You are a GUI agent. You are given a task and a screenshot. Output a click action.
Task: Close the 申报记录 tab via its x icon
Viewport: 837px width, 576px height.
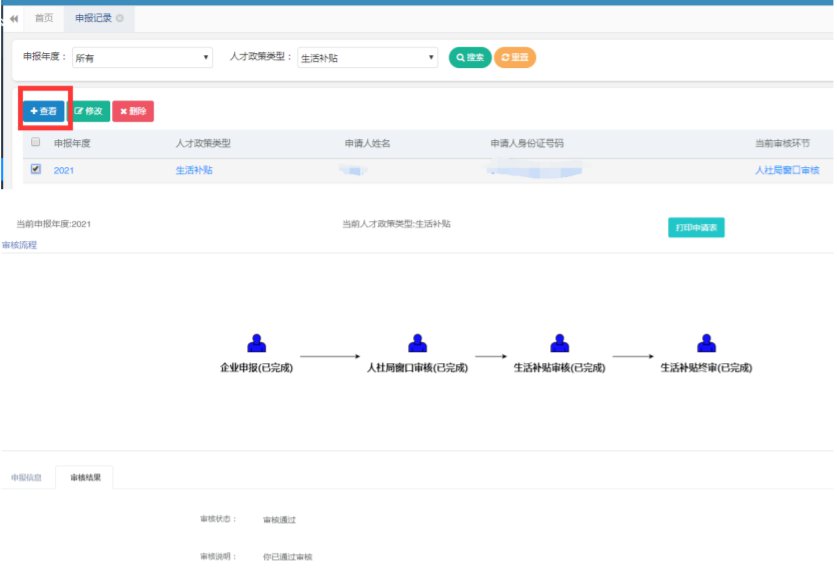(x=120, y=18)
